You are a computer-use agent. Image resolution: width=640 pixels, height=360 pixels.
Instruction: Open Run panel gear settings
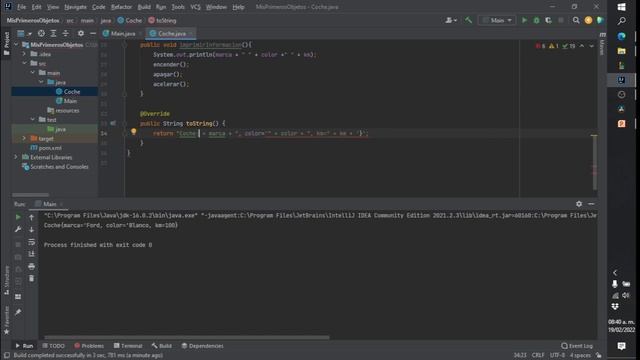click(579, 204)
